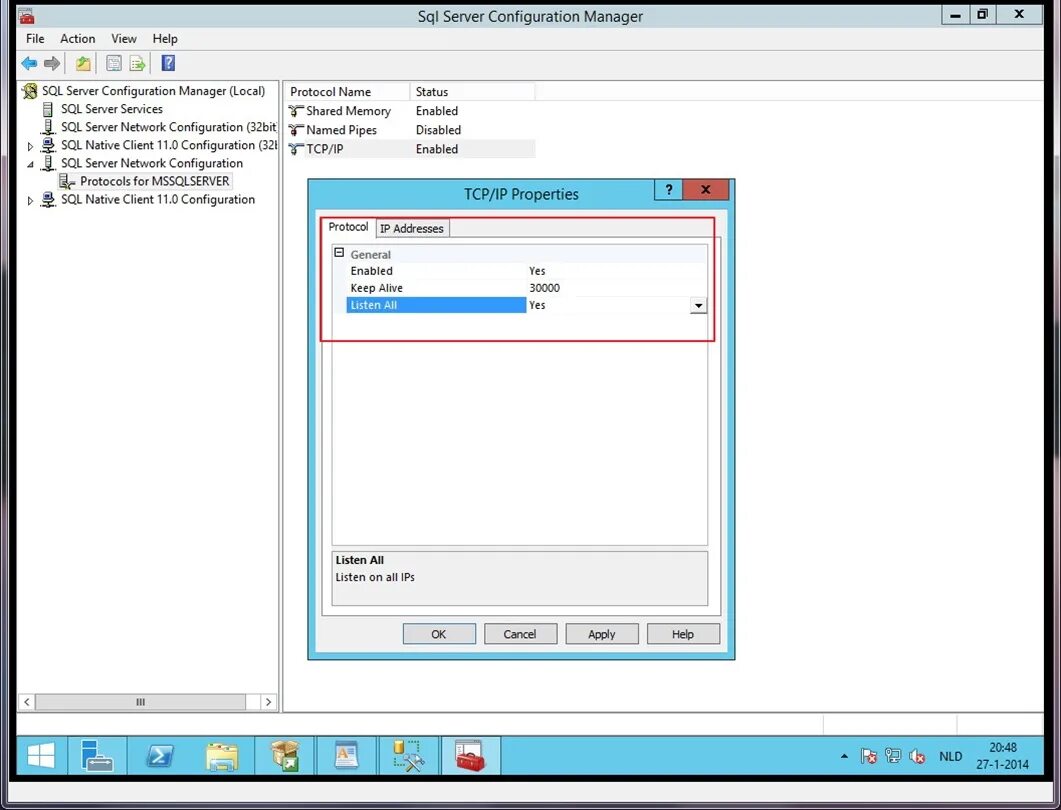Select the Keep Alive property row
The height and width of the screenshot is (810, 1061).
click(526, 288)
